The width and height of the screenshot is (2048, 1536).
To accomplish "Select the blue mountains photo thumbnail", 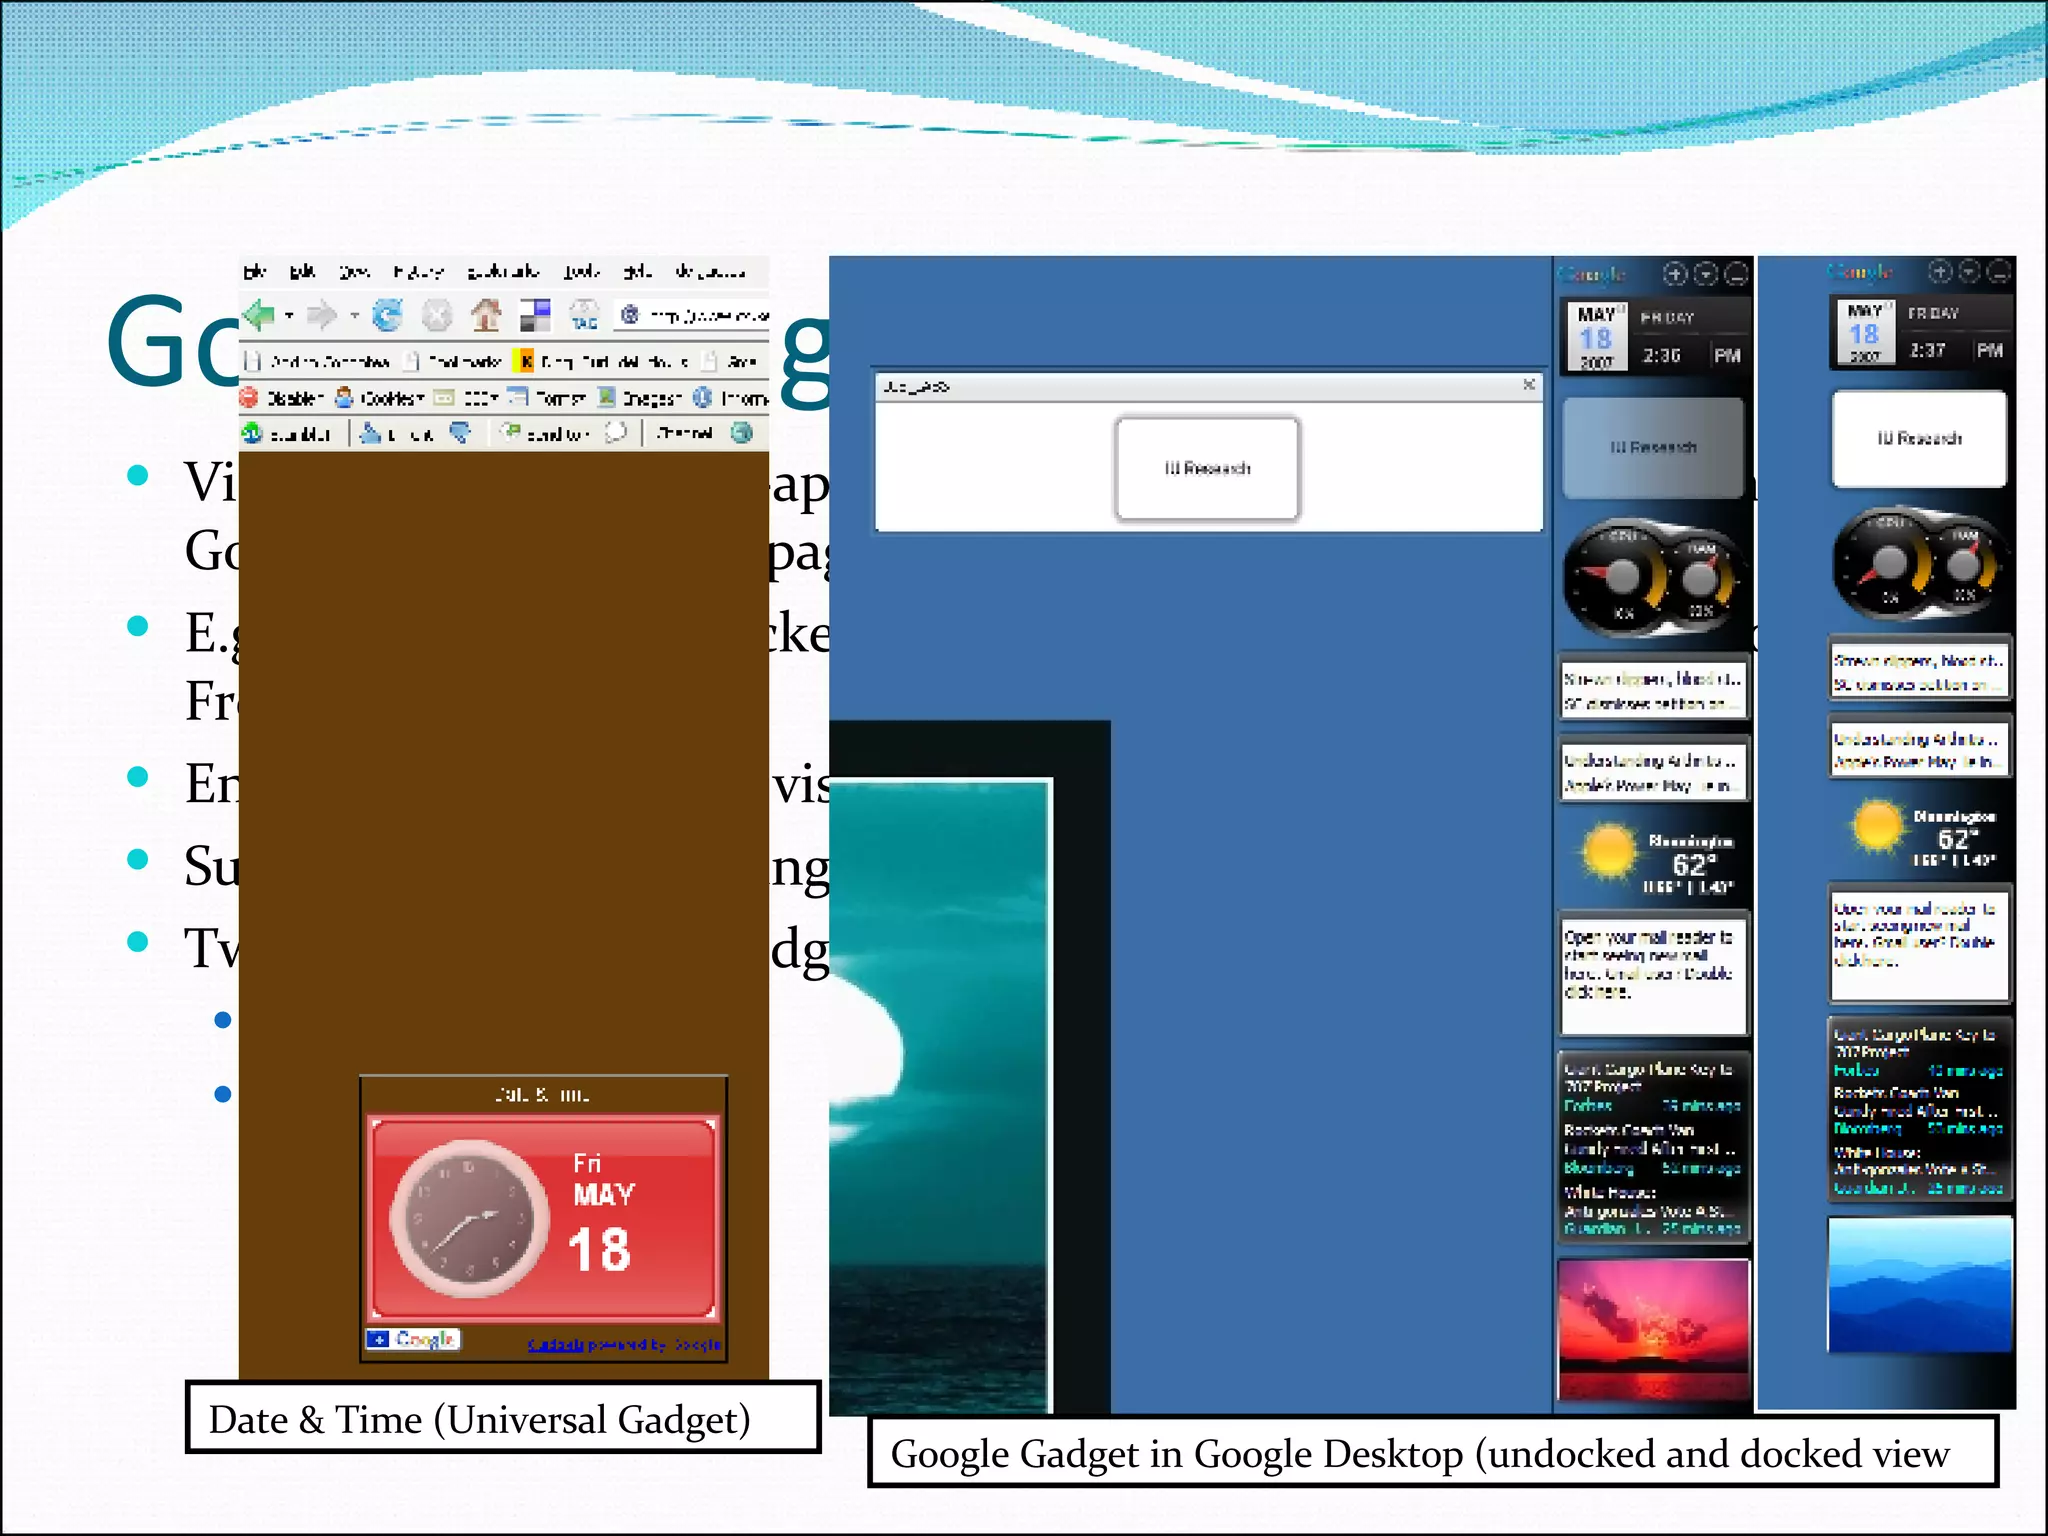I will (1919, 1284).
